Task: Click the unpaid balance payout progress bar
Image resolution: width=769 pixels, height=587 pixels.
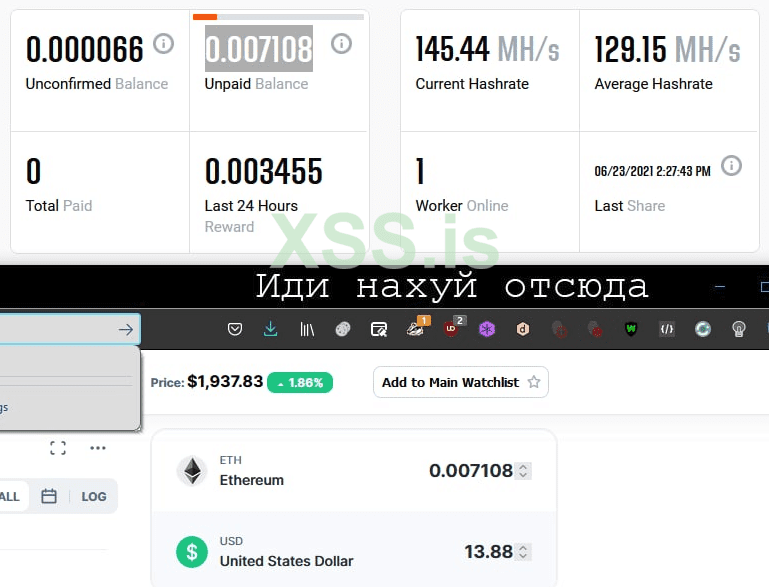Action: 278,17
